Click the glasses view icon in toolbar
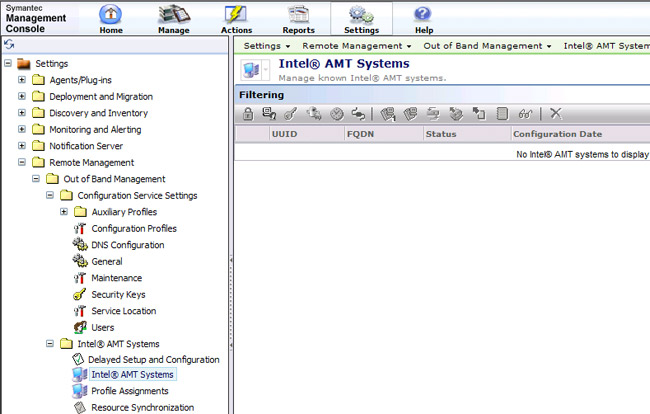Viewport: 650px width, 414px height. tap(526, 114)
